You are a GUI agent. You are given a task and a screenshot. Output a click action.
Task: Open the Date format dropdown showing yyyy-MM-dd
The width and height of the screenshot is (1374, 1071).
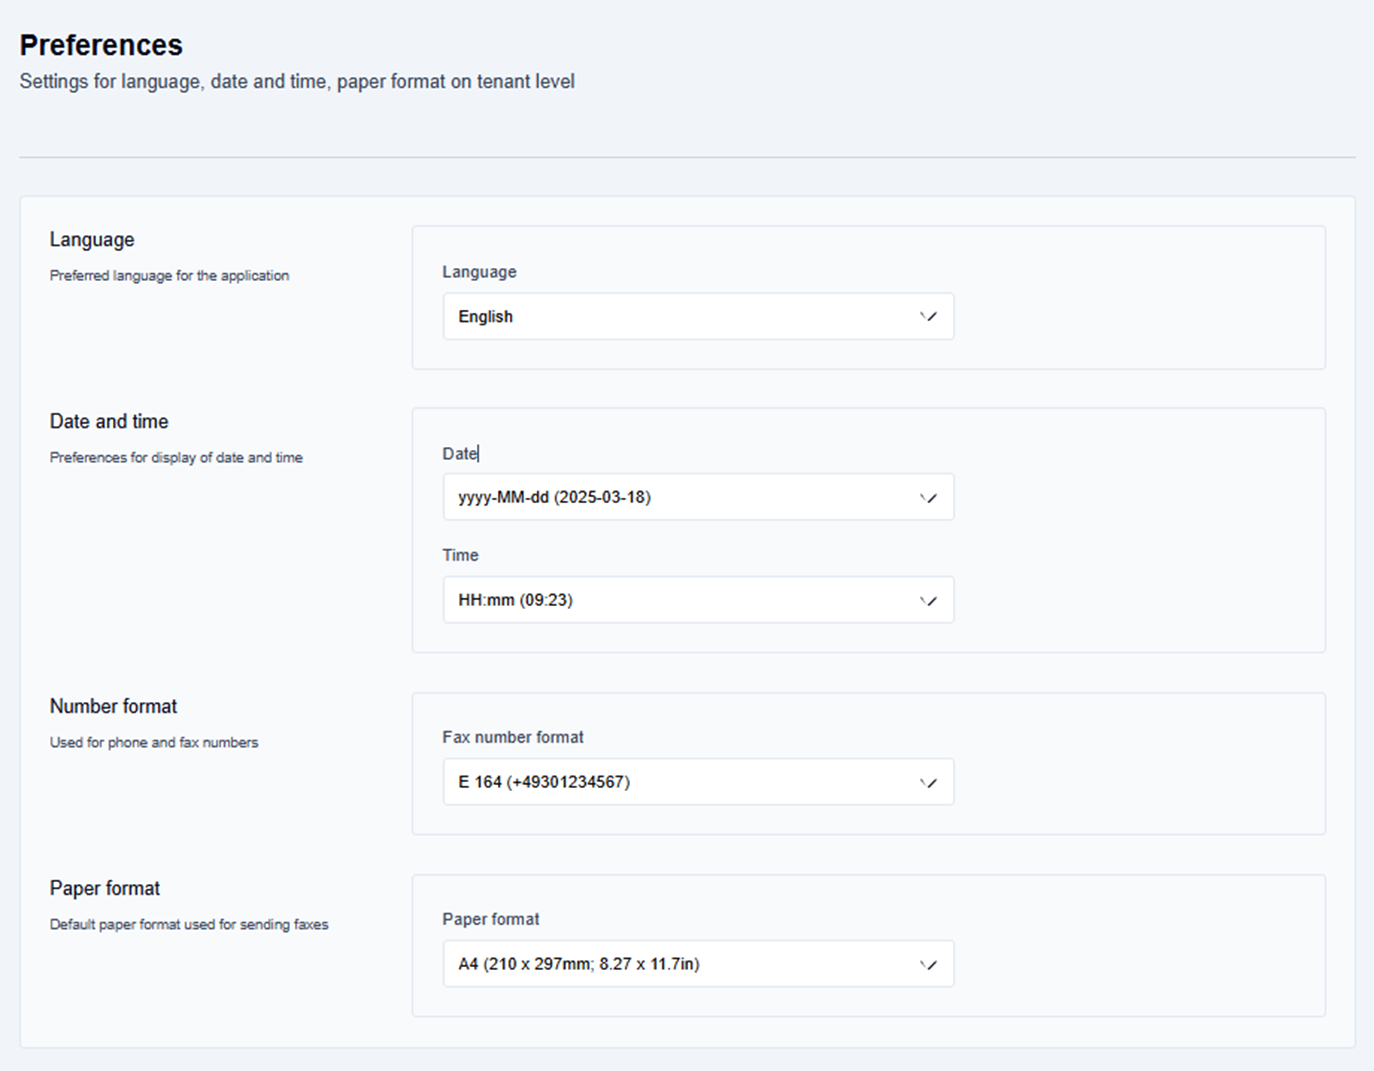(x=697, y=497)
